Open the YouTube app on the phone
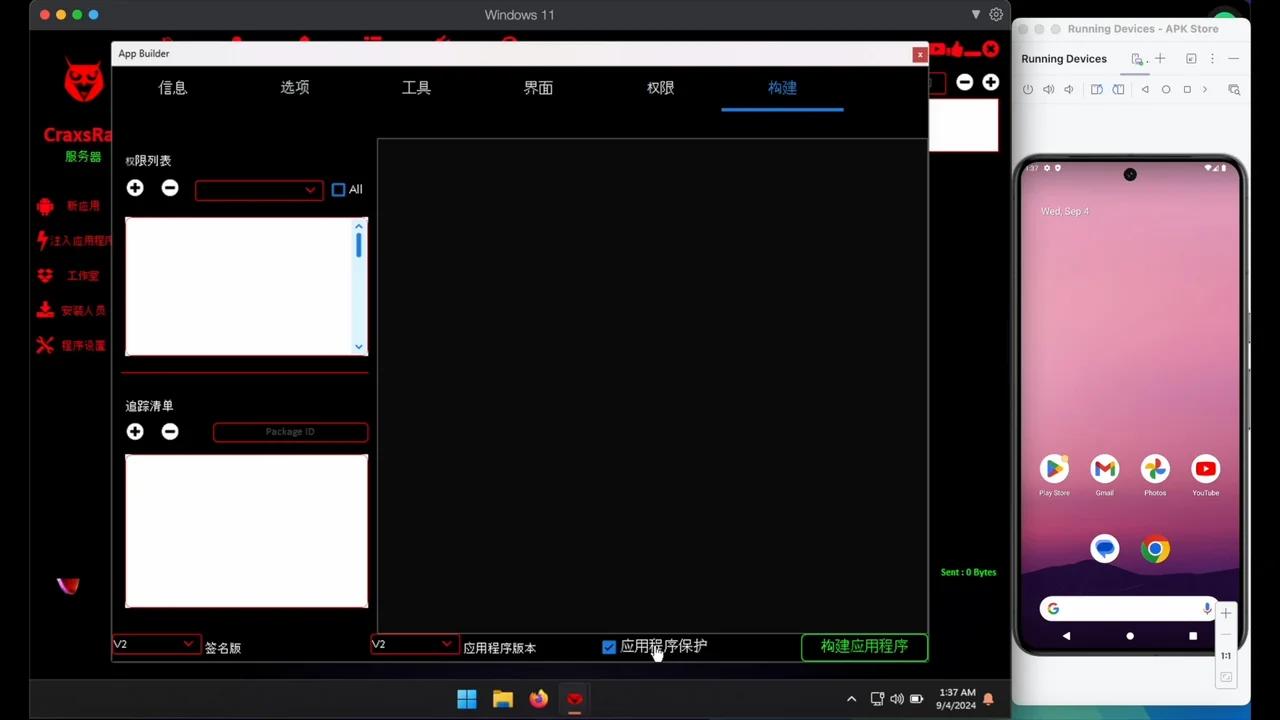This screenshot has height=720, width=1280. [x=1206, y=469]
